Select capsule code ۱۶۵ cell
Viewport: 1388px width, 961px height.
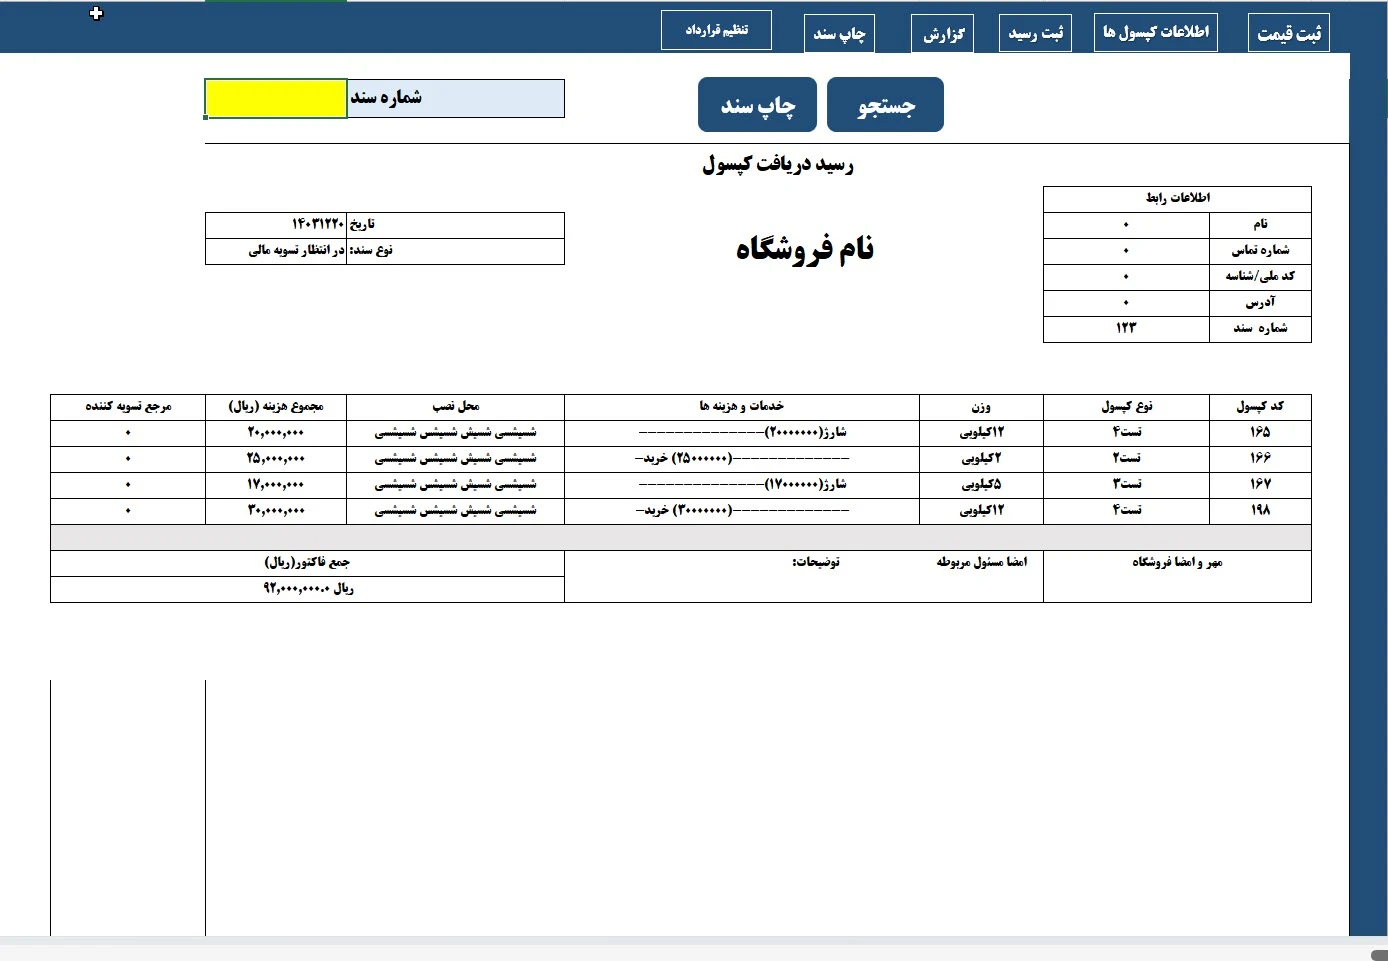coord(1259,432)
